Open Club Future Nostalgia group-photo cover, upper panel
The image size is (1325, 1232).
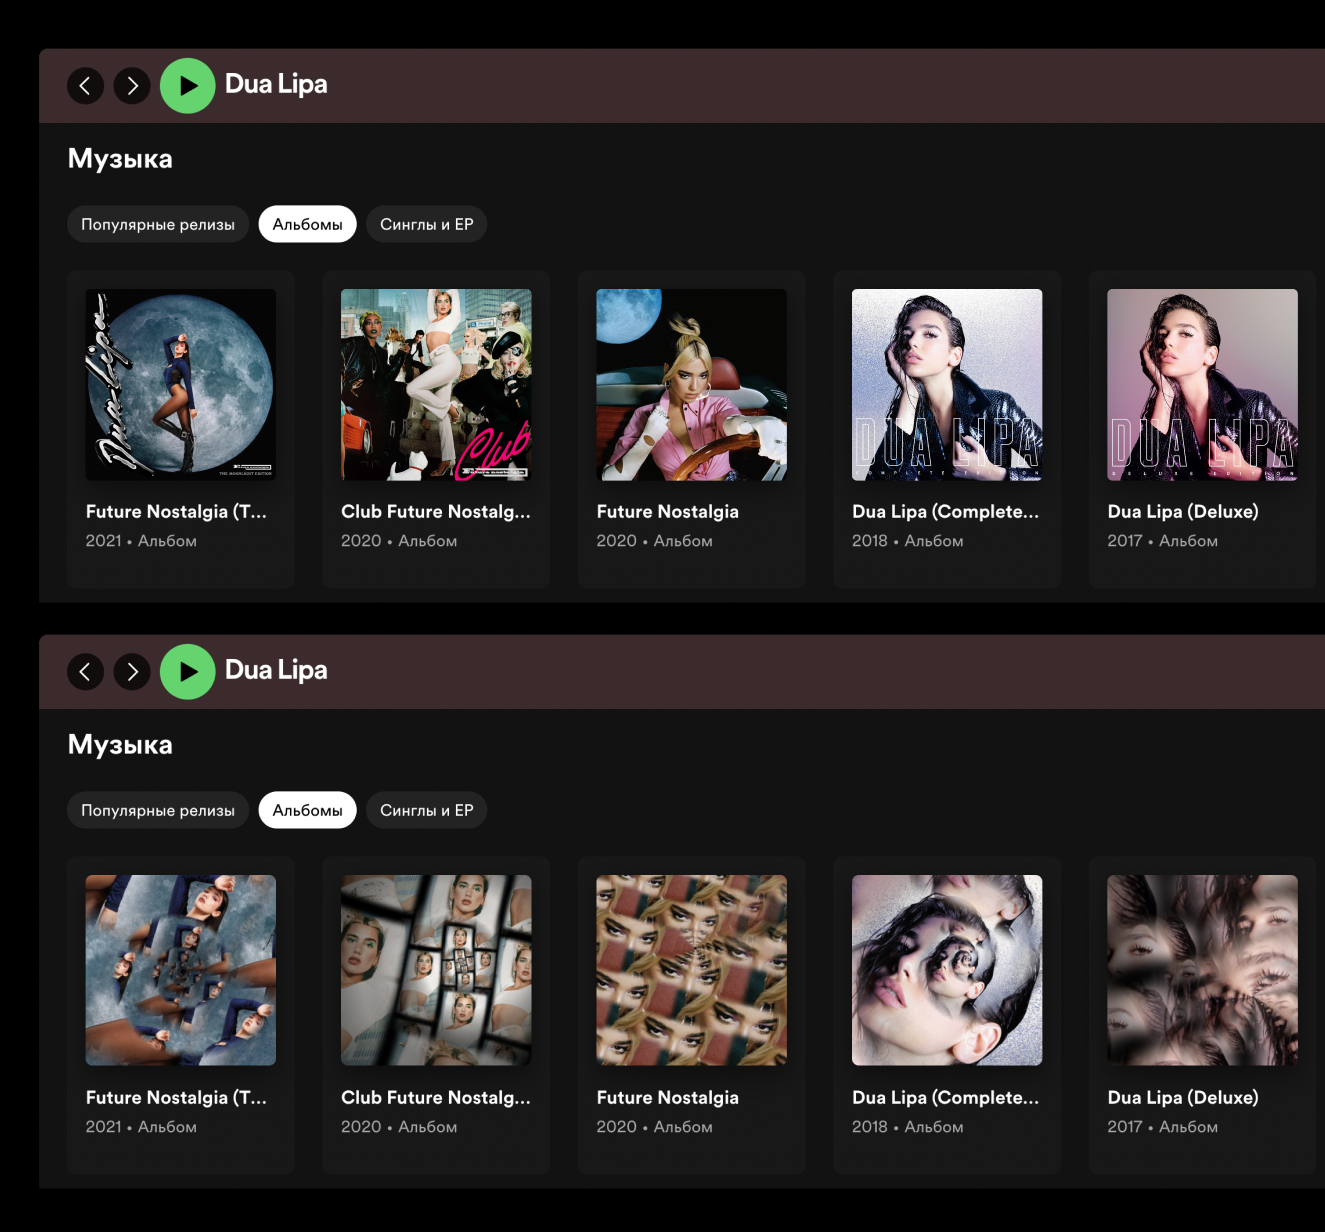coord(436,385)
